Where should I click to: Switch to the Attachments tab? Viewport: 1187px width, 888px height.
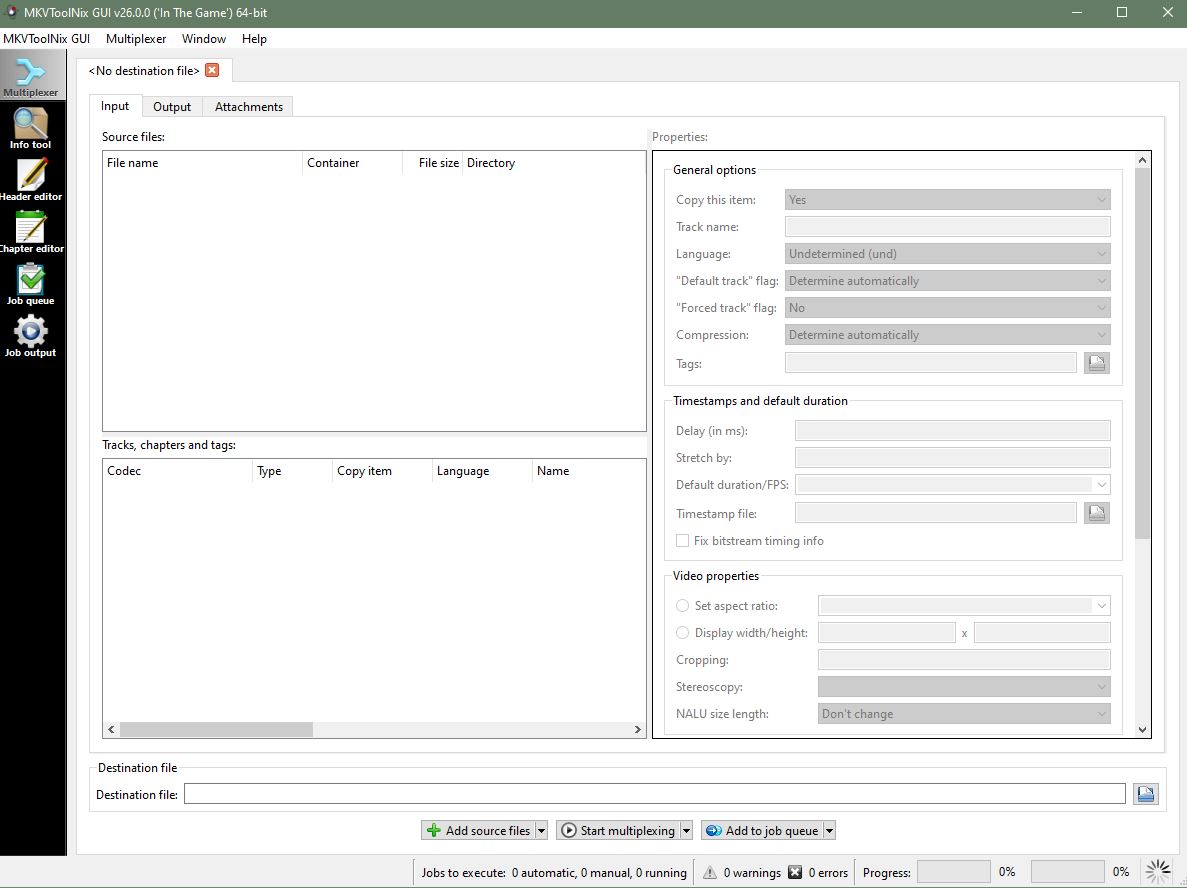click(248, 107)
